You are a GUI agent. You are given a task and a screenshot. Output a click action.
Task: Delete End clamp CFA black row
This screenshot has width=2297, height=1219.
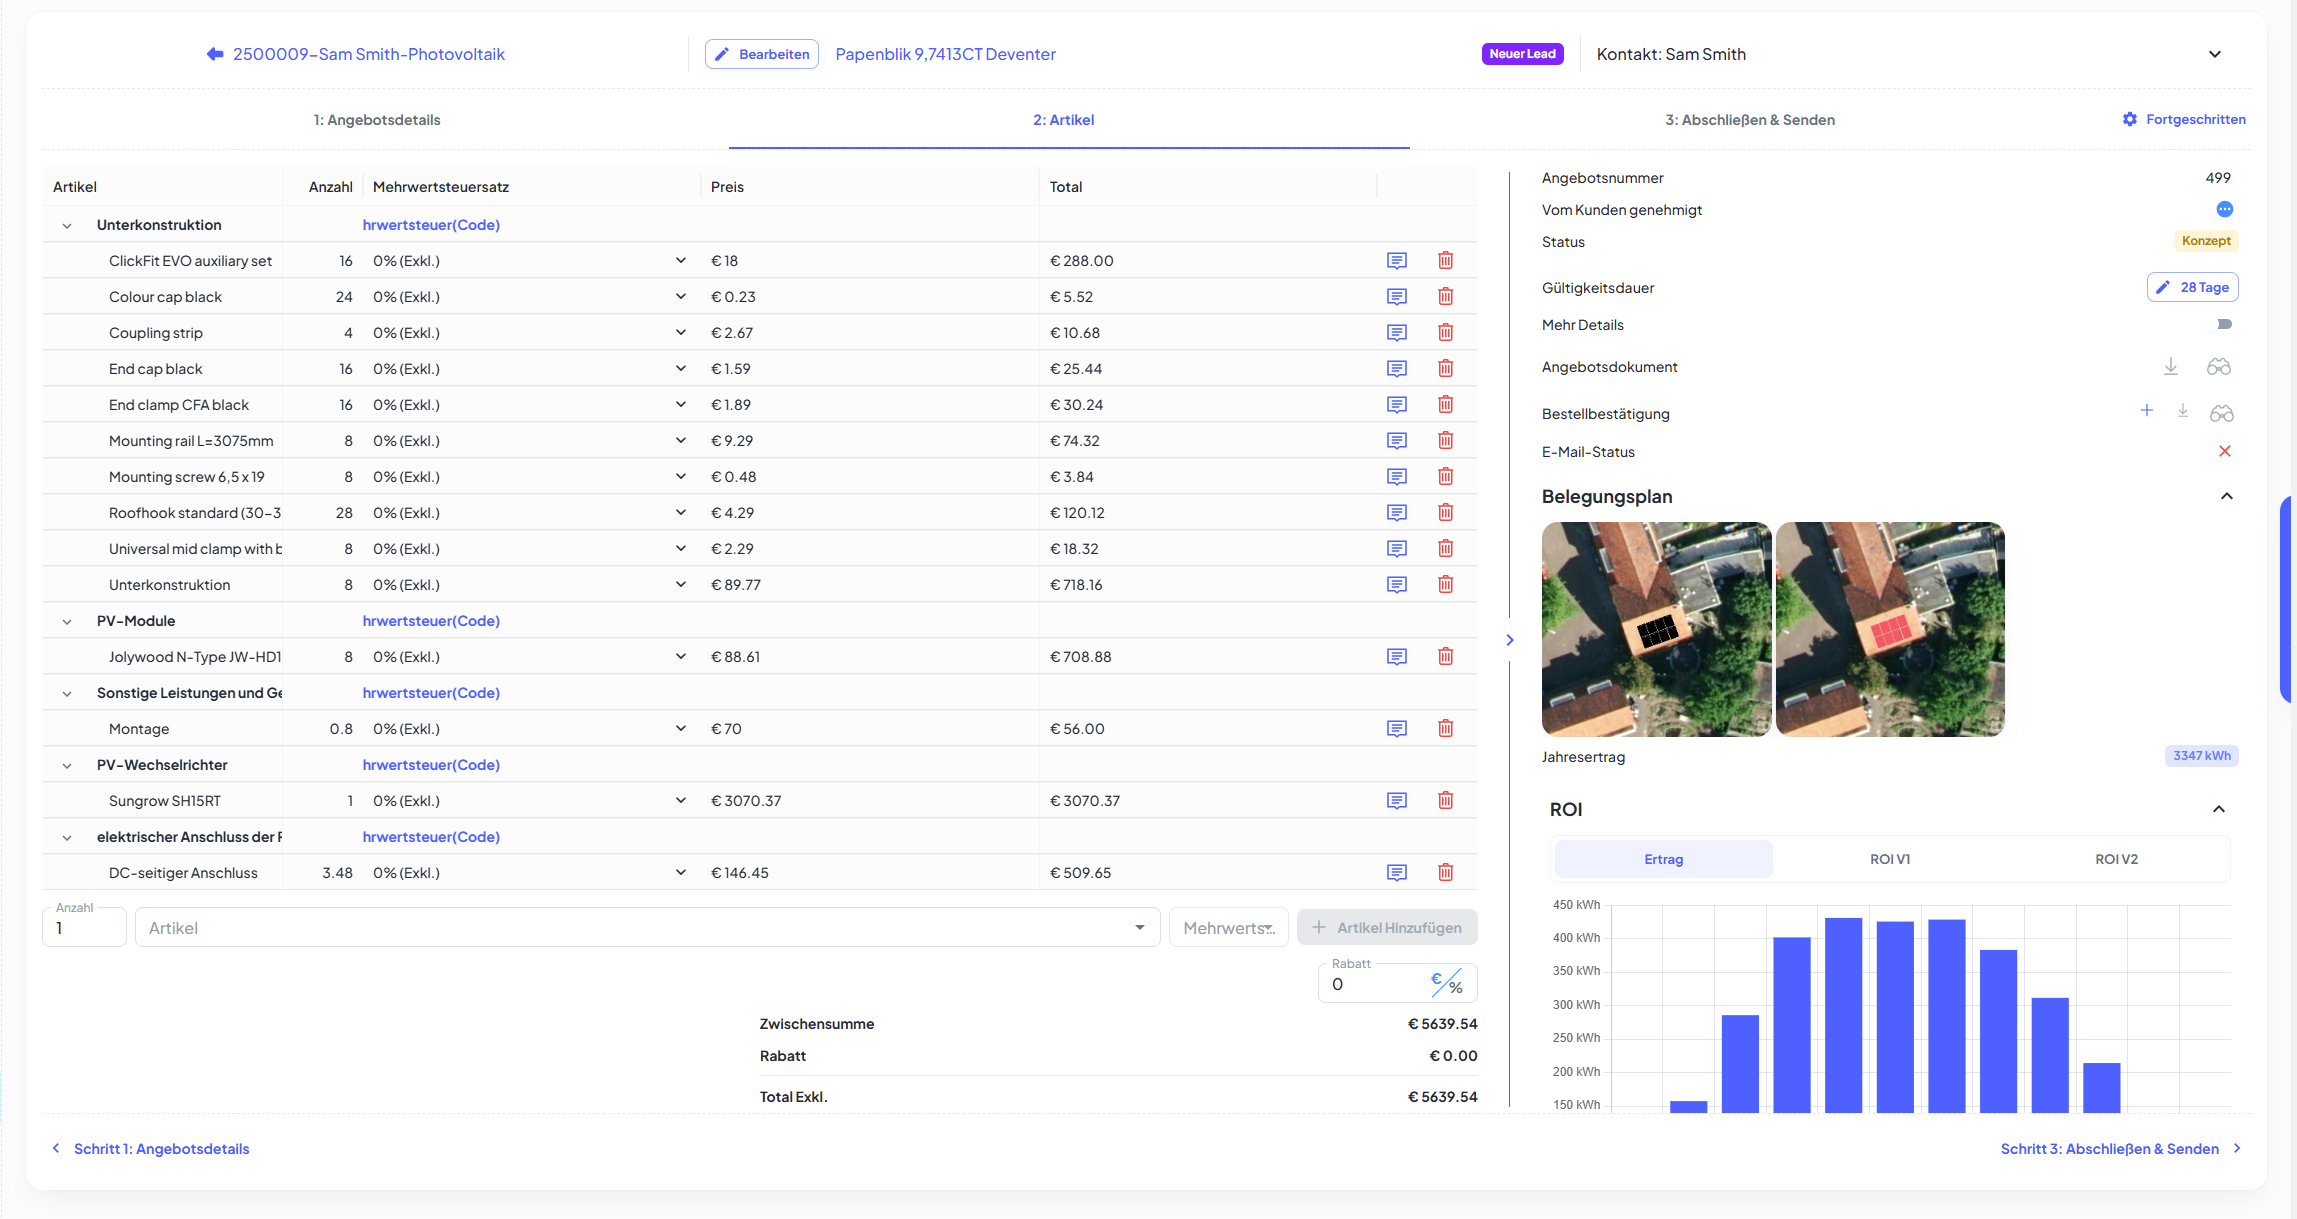1446,405
